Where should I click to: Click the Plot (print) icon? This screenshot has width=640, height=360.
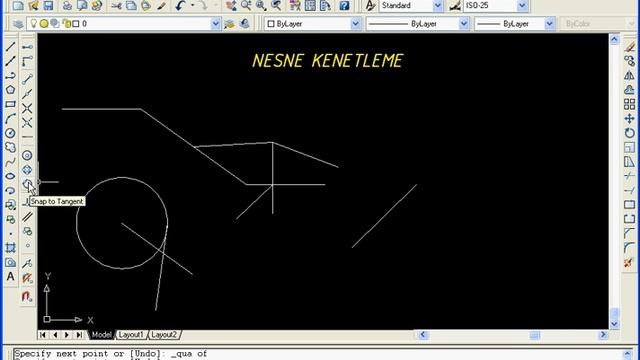pos(67,5)
